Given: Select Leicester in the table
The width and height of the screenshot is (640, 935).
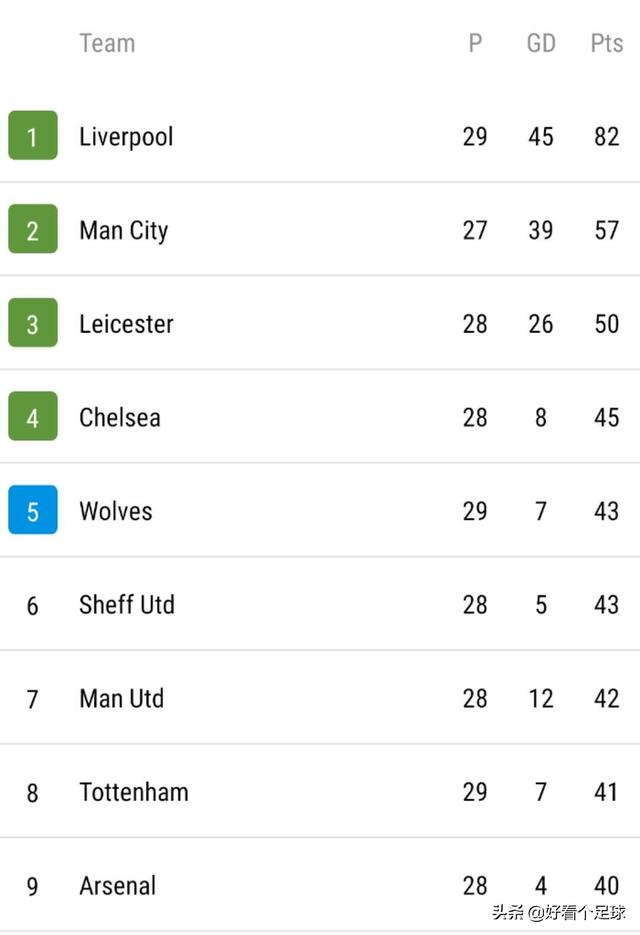Looking at the screenshot, I should (x=126, y=324).
